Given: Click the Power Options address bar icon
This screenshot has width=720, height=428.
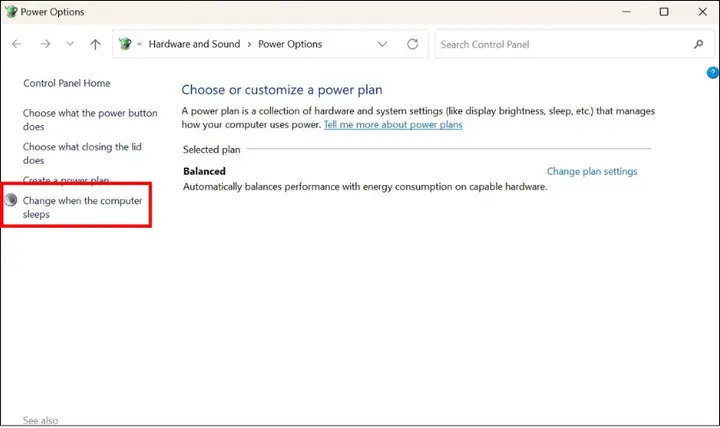Looking at the screenshot, I should click(x=125, y=44).
